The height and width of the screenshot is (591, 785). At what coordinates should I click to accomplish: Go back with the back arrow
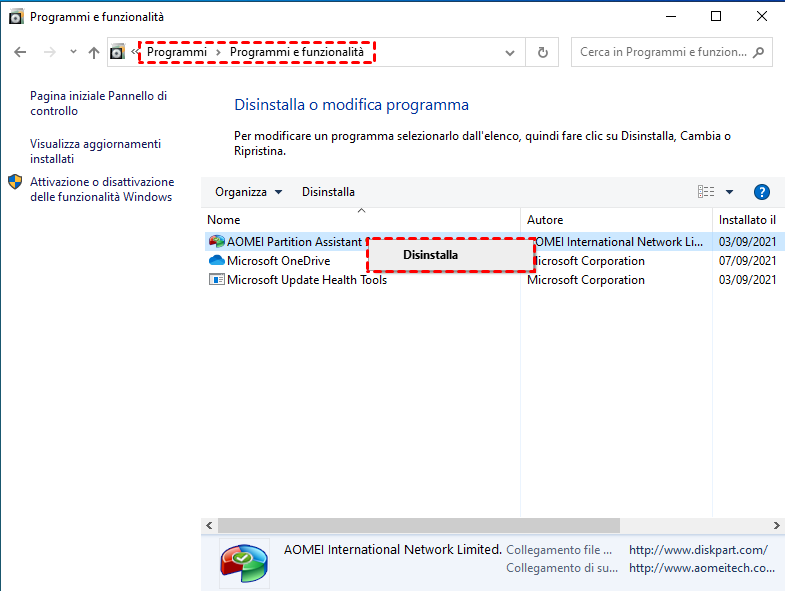pyautogui.click(x=20, y=52)
